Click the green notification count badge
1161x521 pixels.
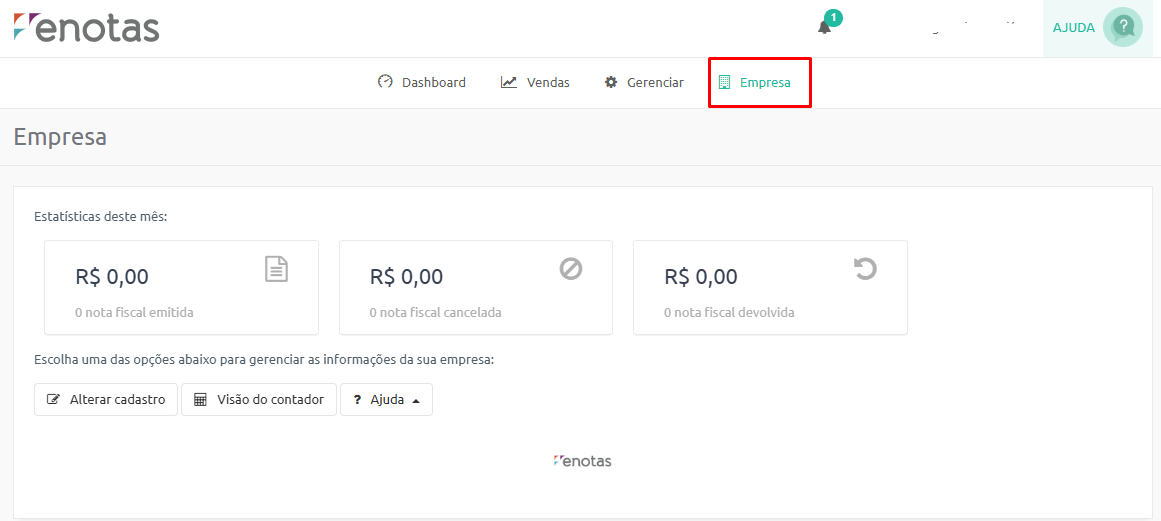(x=833, y=18)
